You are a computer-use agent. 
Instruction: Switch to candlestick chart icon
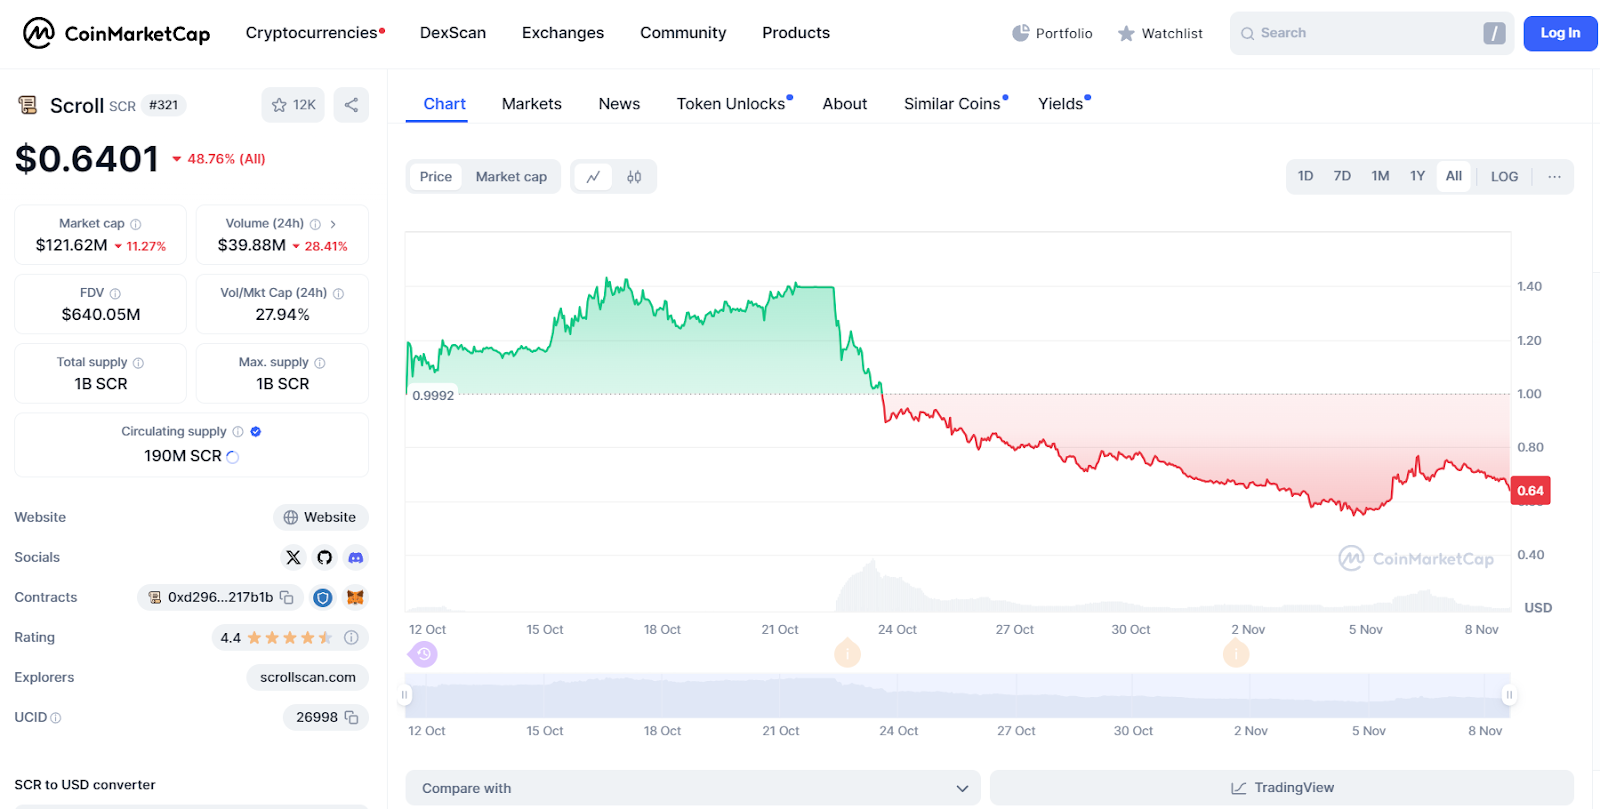tap(634, 177)
